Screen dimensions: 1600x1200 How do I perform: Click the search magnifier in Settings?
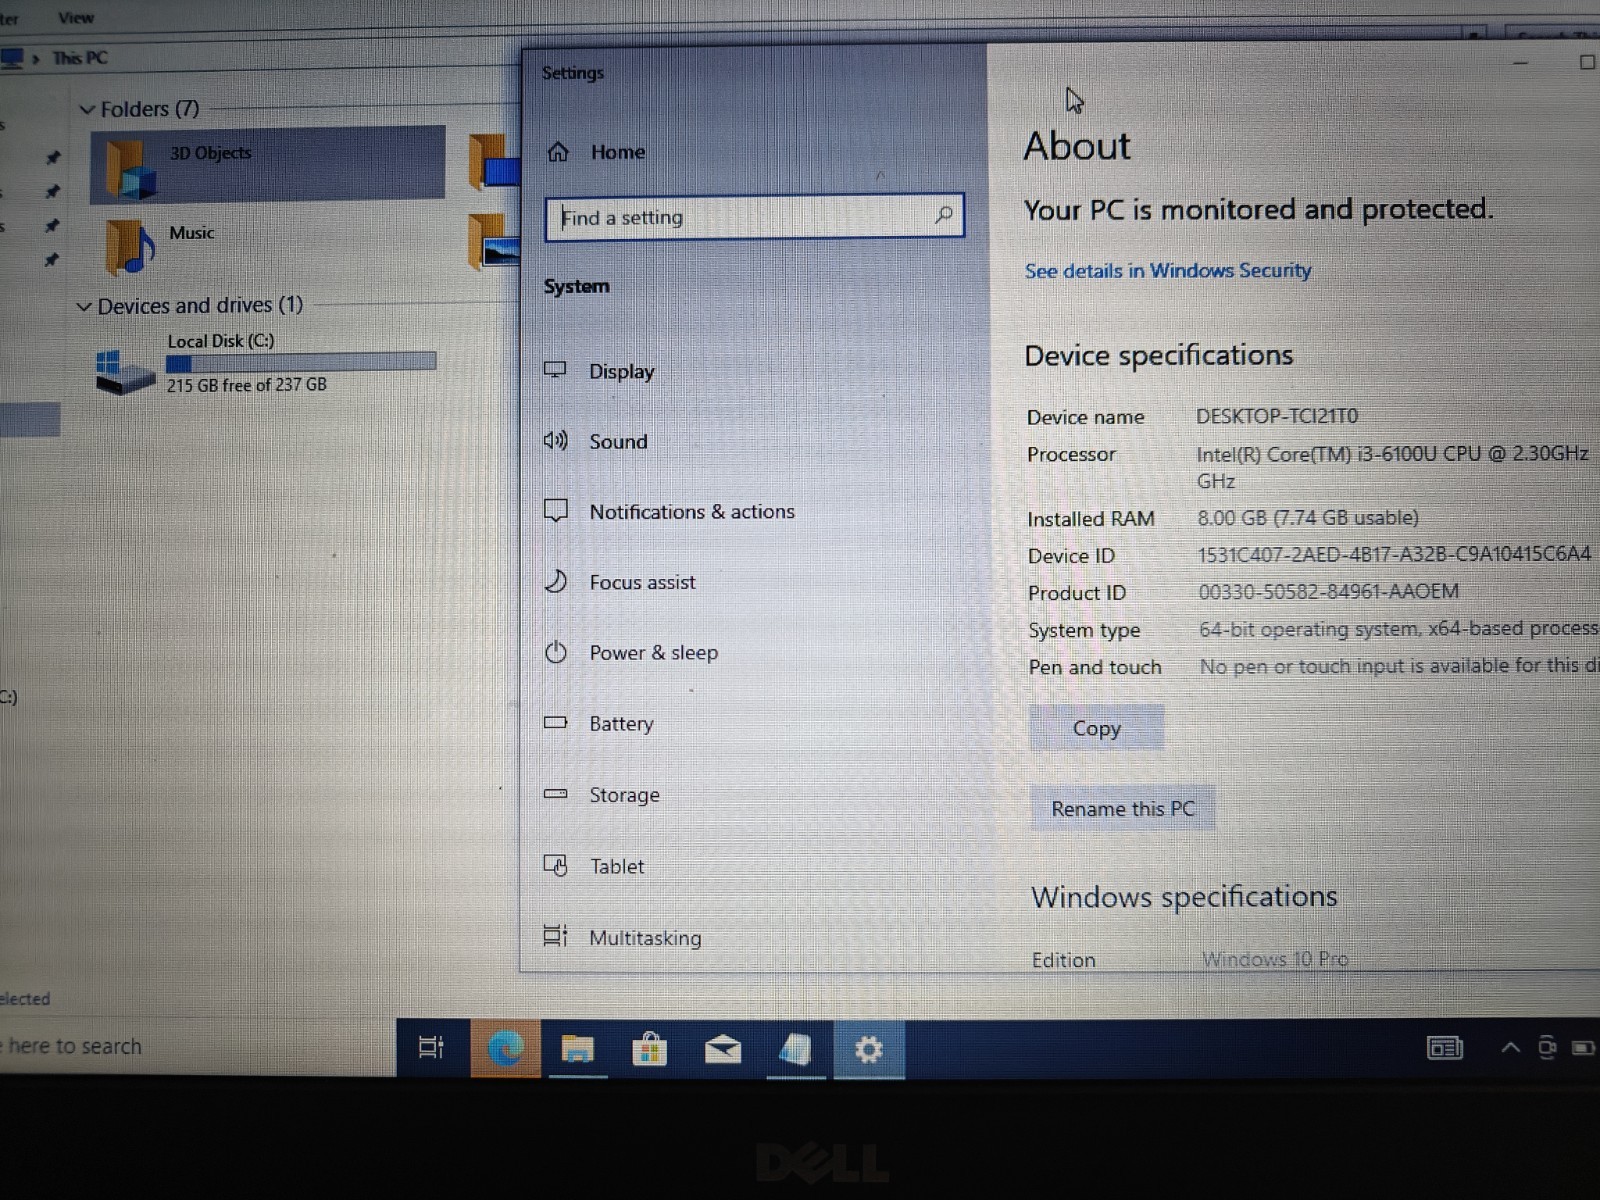943,215
